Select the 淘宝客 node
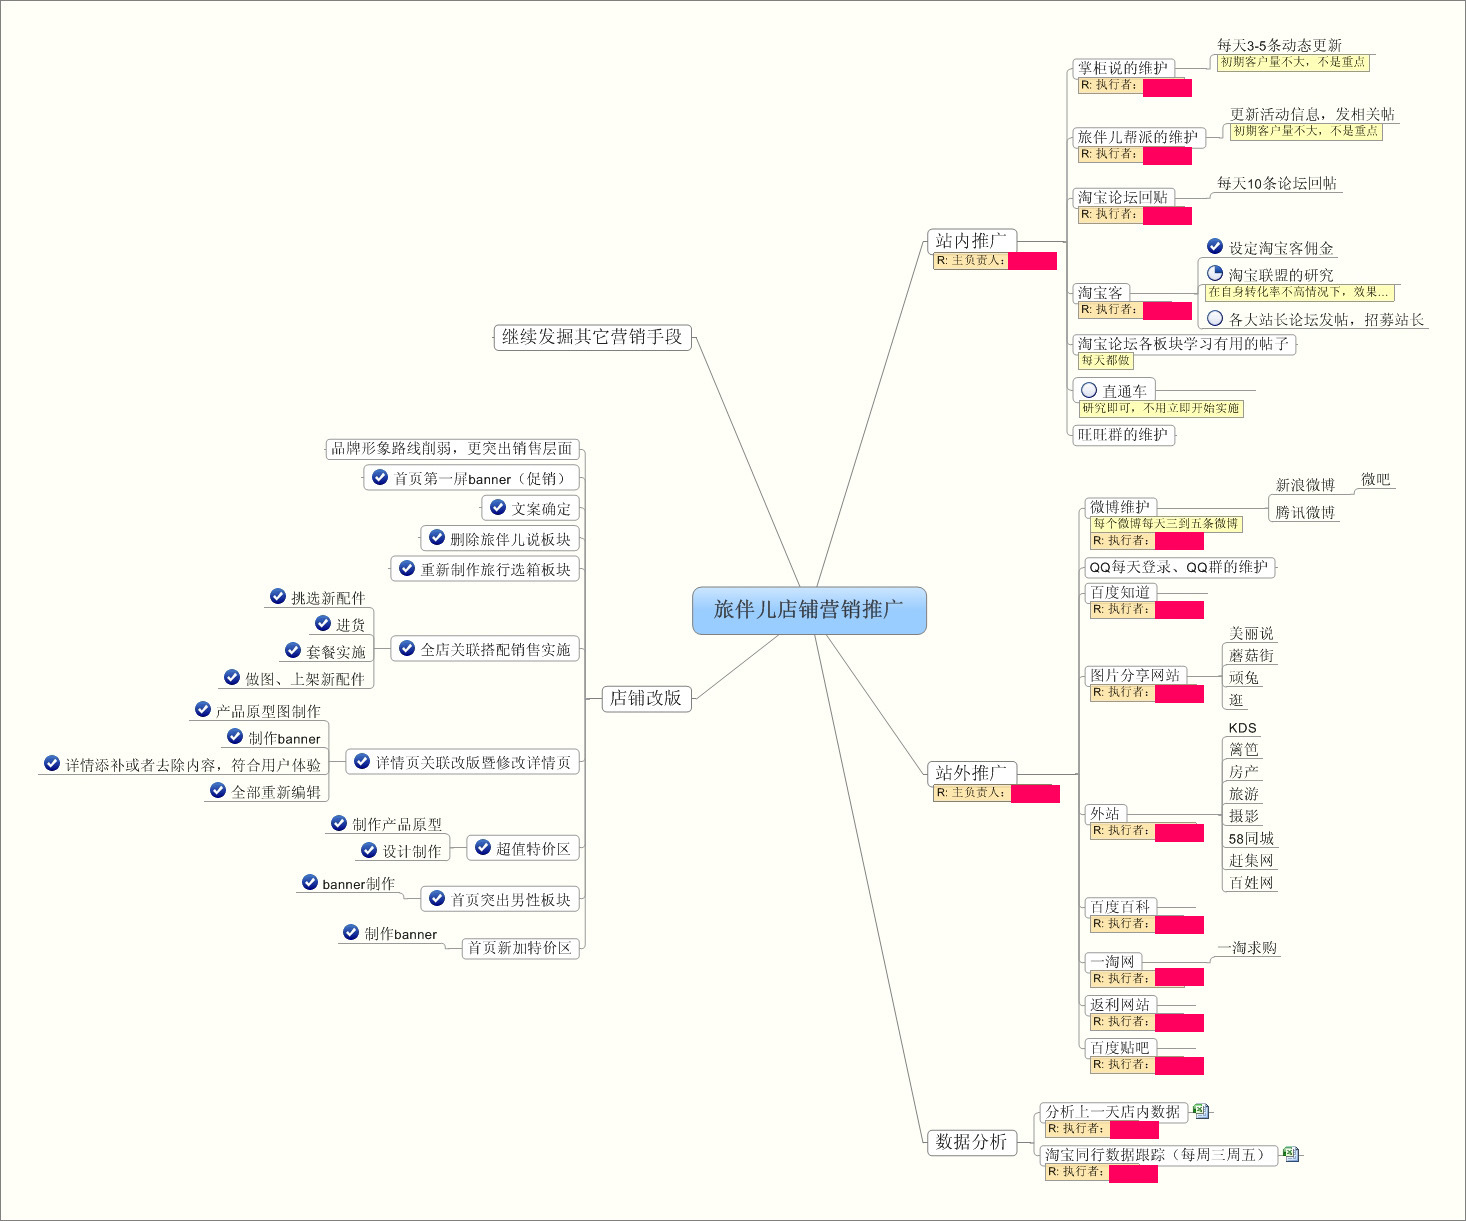Viewport: 1466px width, 1221px height. click(1100, 293)
